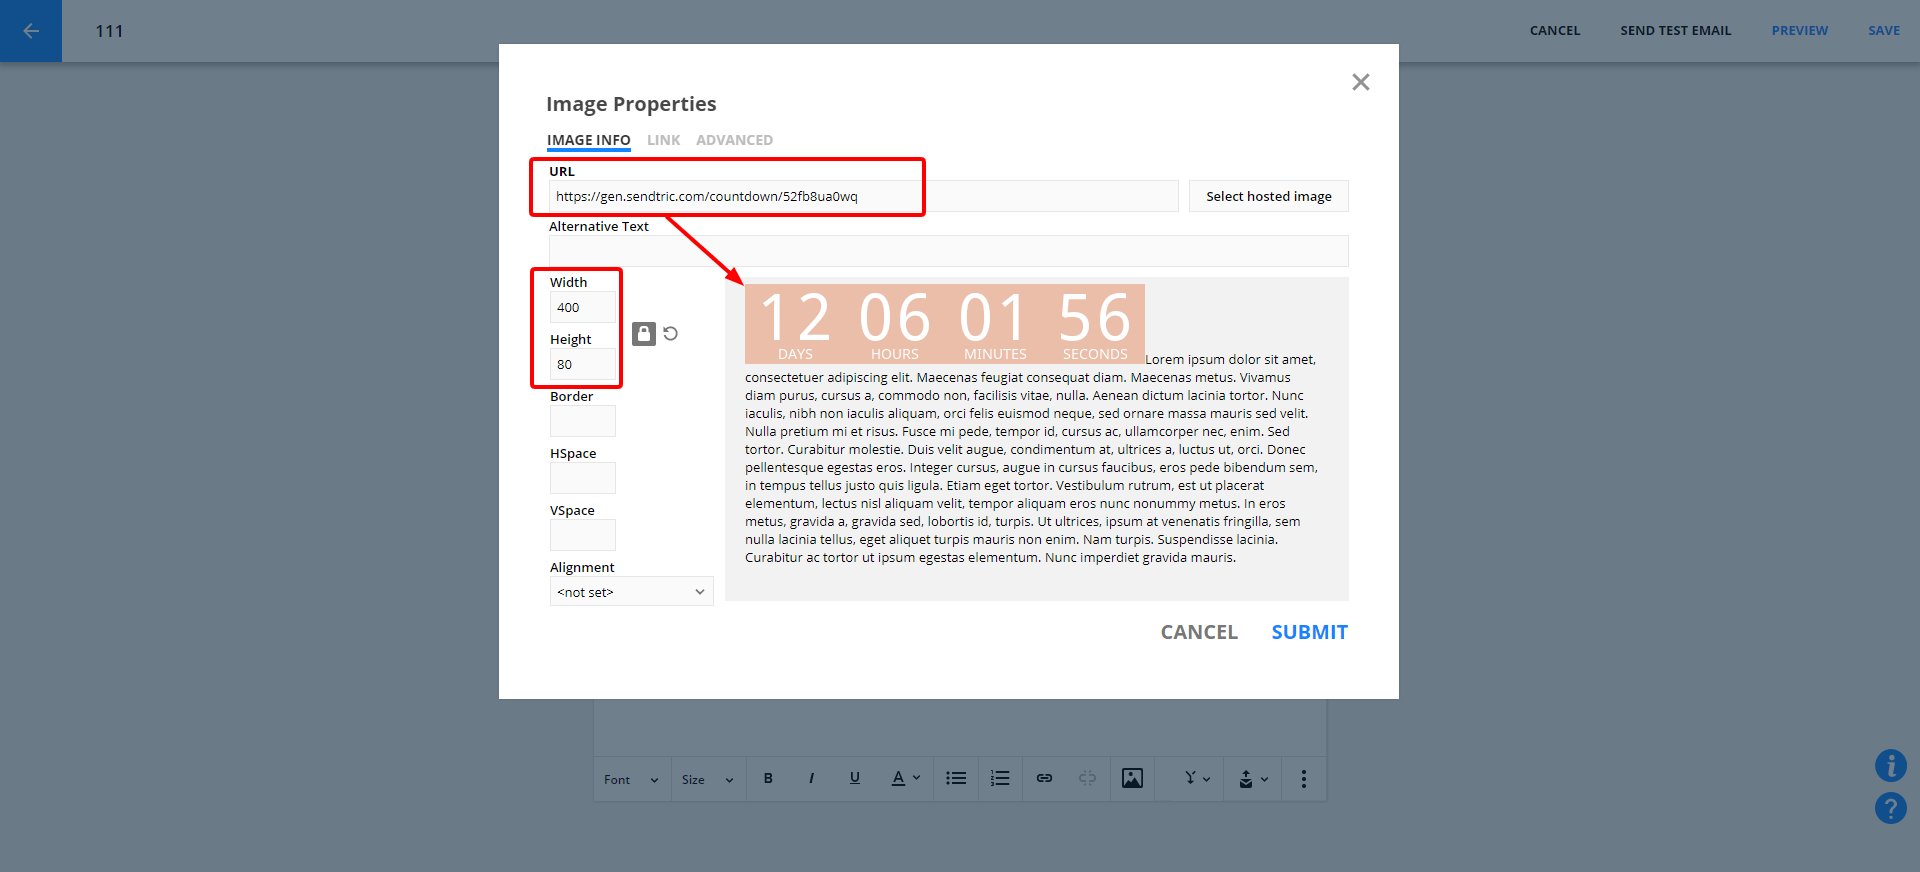The width and height of the screenshot is (1920, 872).
Task: Click the blue help question icon
Action: (1890, 808)
